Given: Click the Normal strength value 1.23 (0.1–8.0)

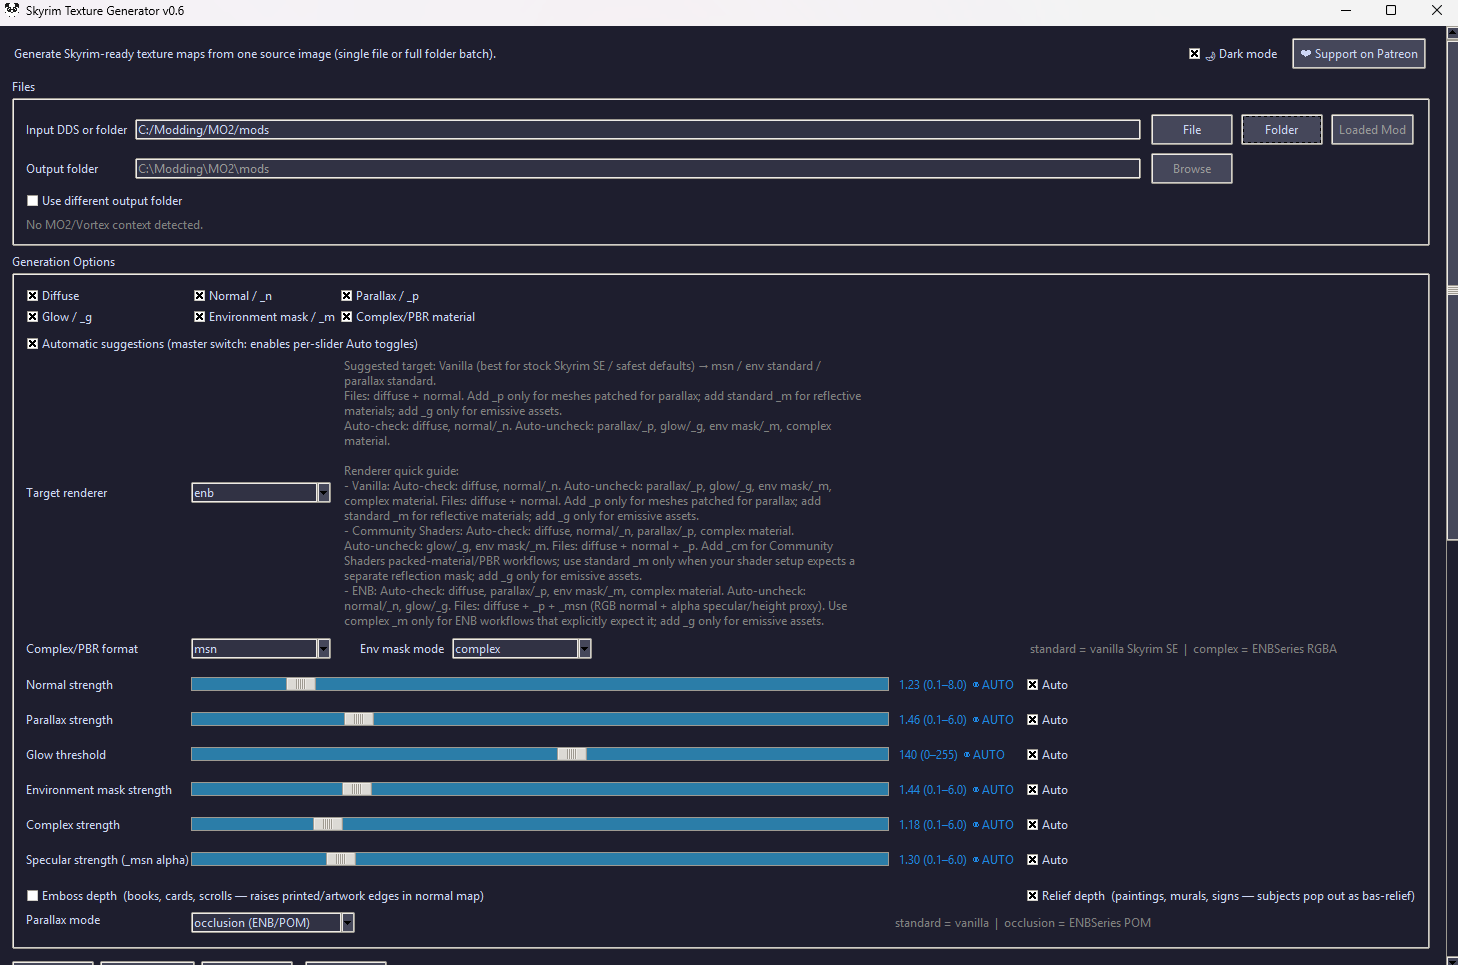Looking at the screenshot, I should coord(933,685).
